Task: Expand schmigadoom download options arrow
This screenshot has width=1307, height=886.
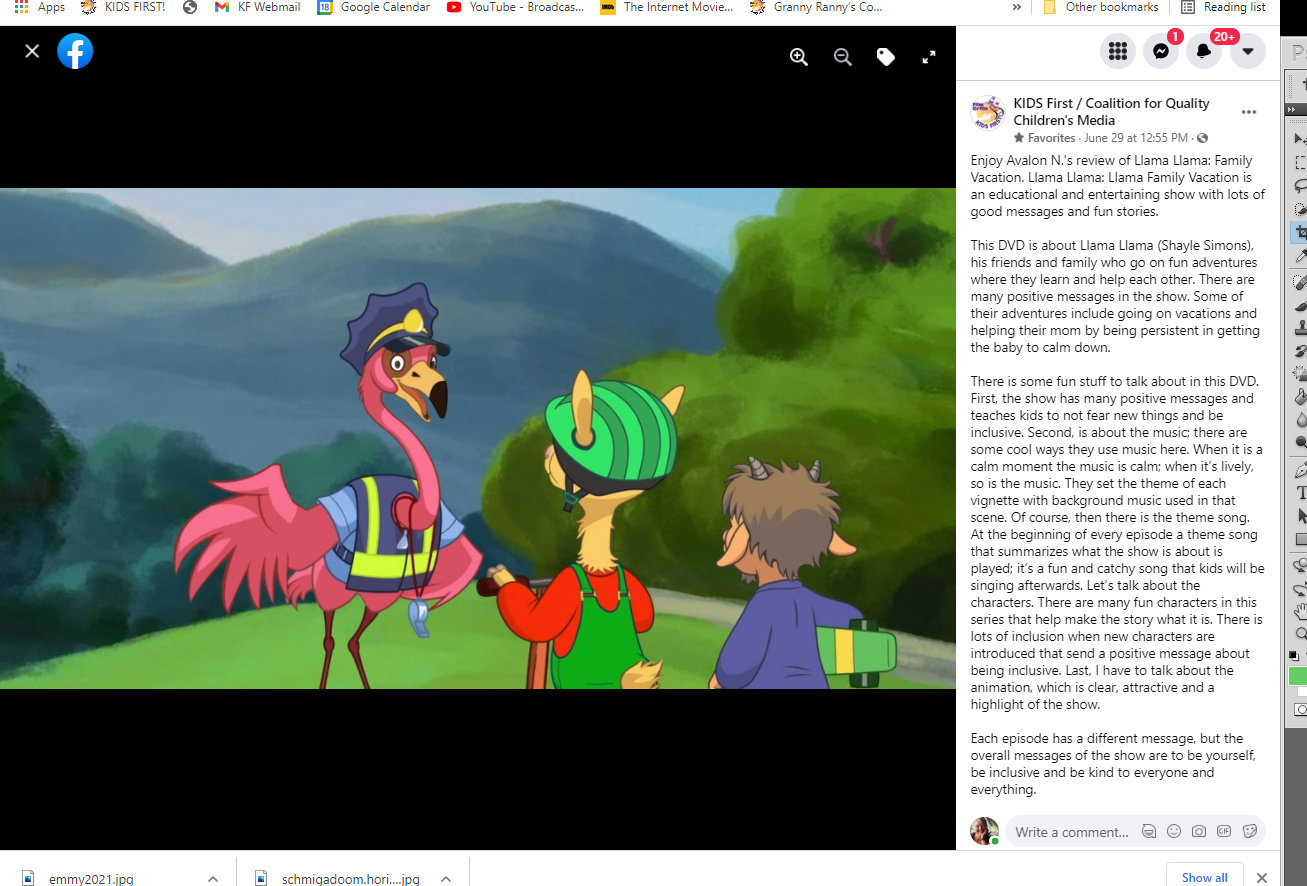Action: pyautogui.click(x=446, y=878)
